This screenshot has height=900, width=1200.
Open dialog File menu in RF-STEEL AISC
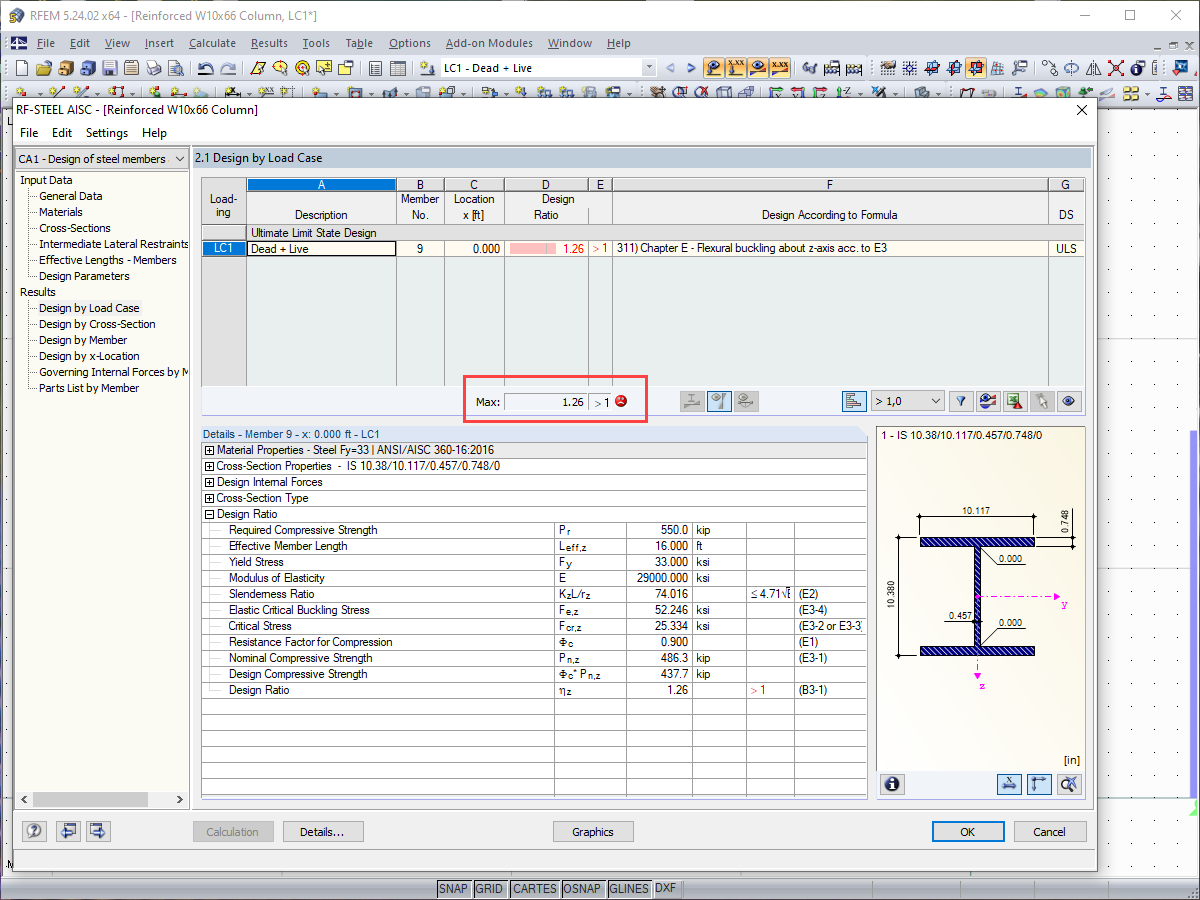pyautogui.click(x=29, y=133)
